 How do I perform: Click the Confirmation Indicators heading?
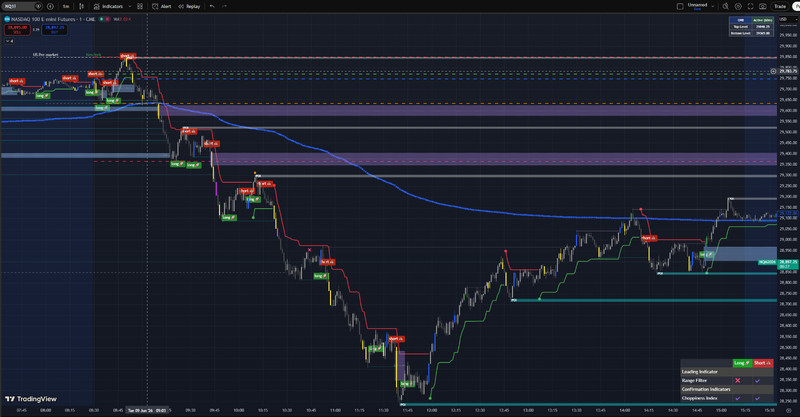point(706,389)
